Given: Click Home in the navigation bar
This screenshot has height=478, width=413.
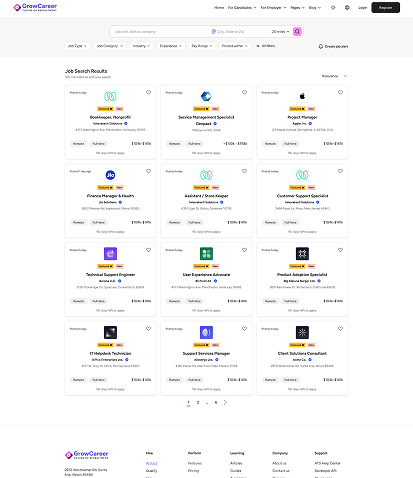Looking at the screenshot, I should pyautogui.click(x=219, y=7).
